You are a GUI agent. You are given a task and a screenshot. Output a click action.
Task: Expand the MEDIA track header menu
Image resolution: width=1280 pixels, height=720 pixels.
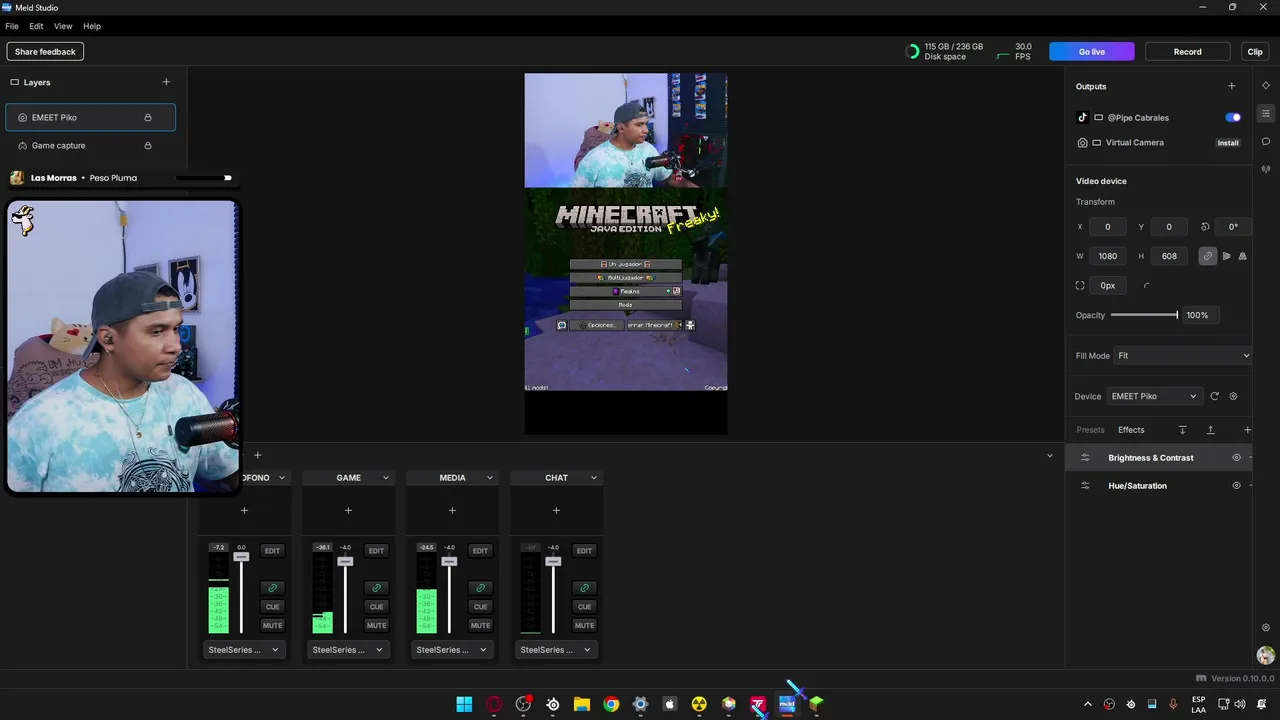click(x=489, y=478)
